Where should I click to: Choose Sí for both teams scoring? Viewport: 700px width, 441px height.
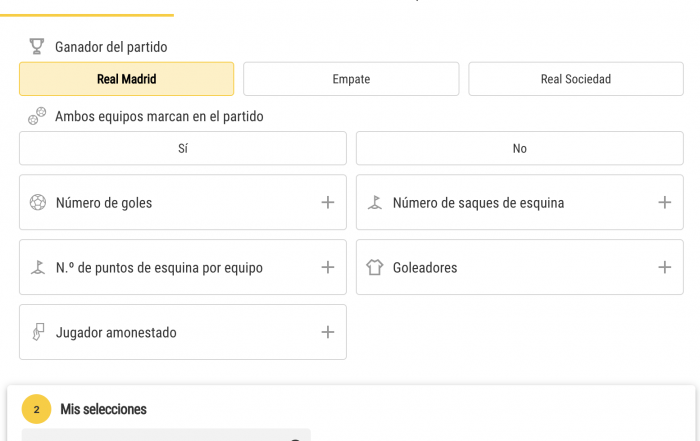(183, 148)
